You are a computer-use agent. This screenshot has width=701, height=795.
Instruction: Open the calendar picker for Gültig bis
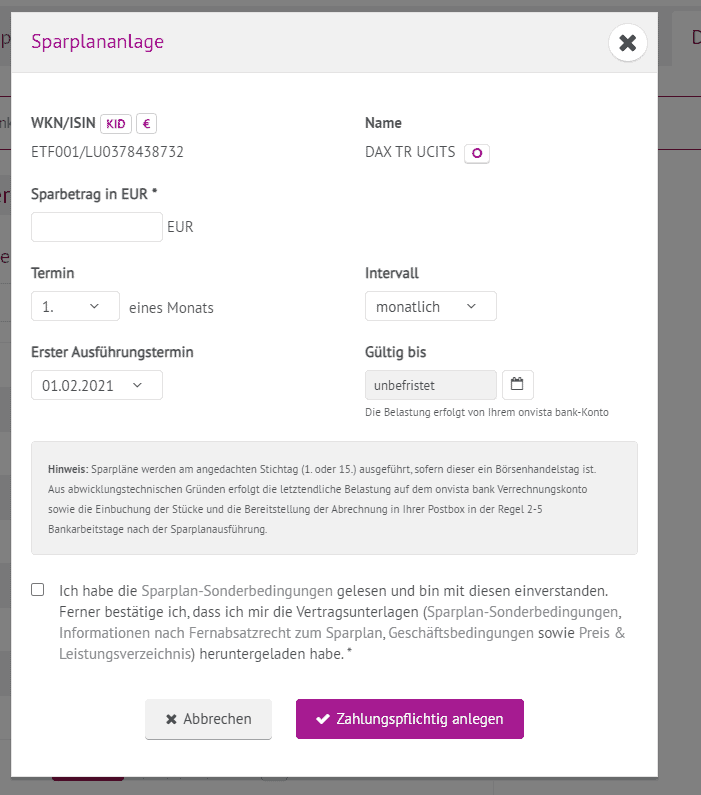(518, 385)
